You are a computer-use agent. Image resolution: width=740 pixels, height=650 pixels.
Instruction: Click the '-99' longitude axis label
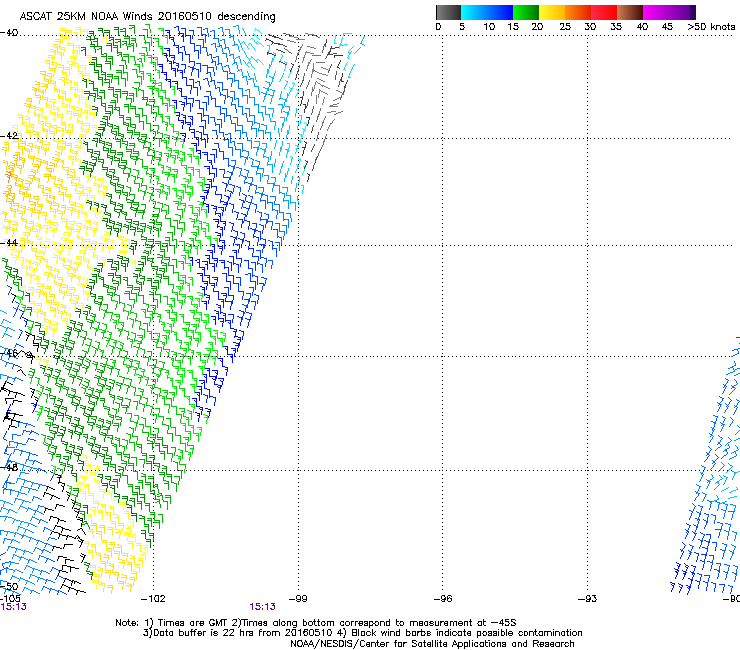tap(298, 599)
